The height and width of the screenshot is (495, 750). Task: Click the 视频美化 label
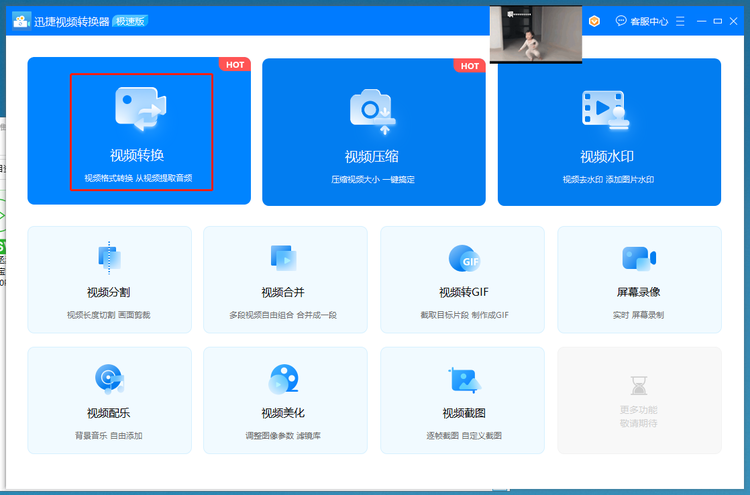[x=283, y=413]
